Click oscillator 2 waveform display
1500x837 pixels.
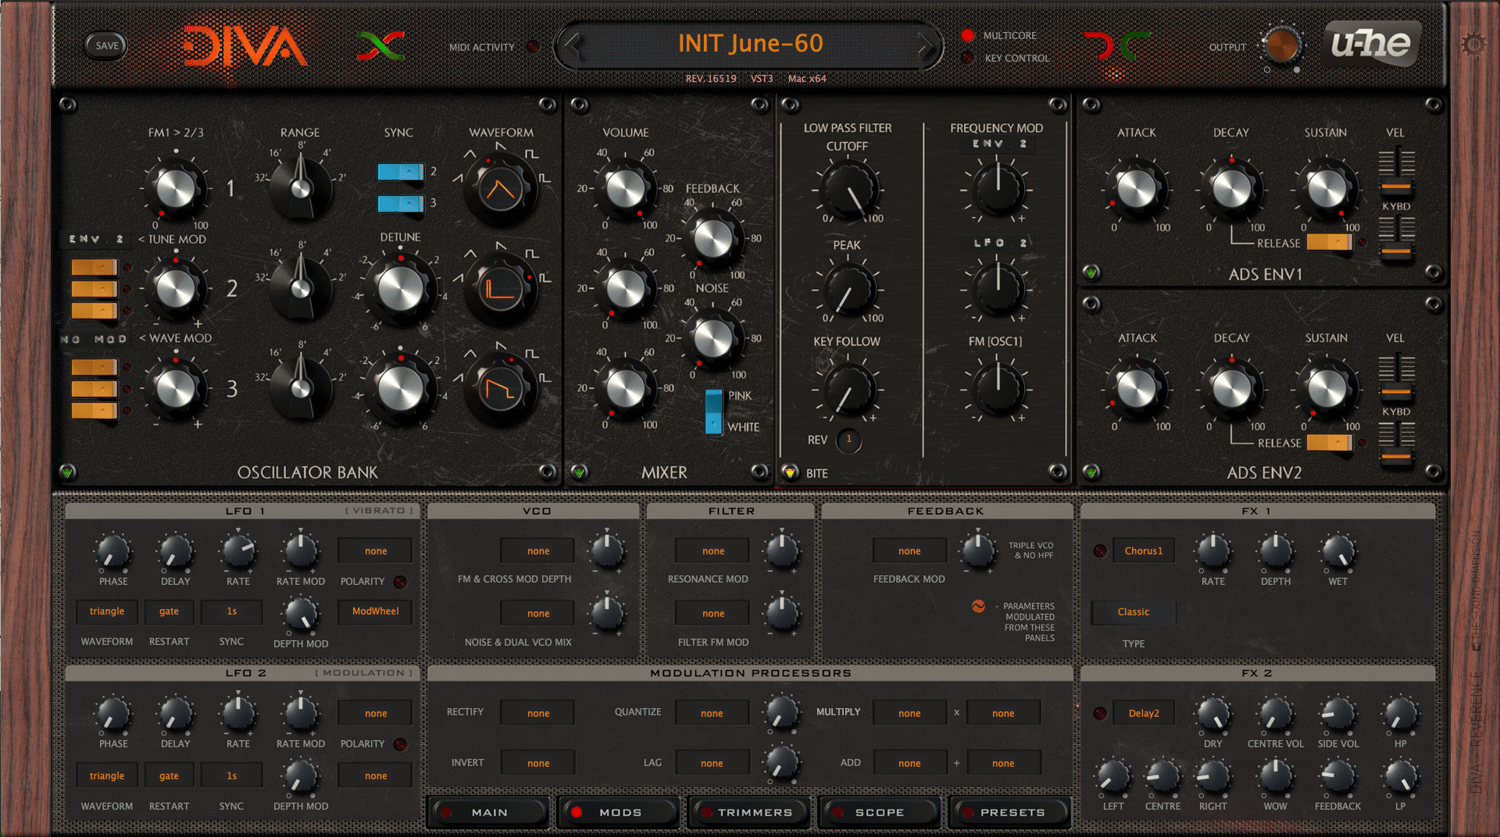[x=501, y=288]
